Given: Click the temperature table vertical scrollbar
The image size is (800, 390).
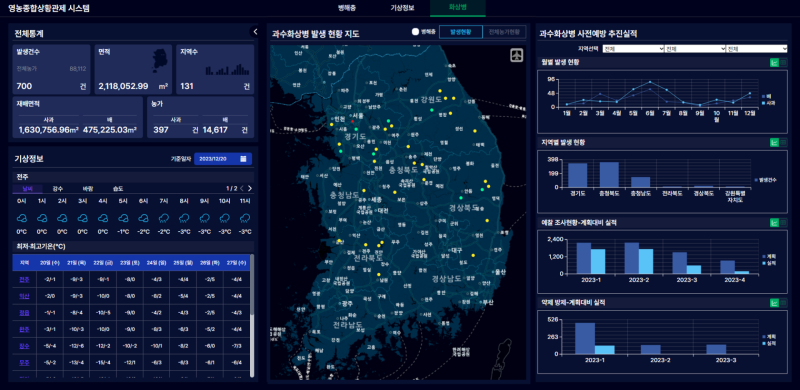Looking at the screenshot, I should click(x=252, y=286).
